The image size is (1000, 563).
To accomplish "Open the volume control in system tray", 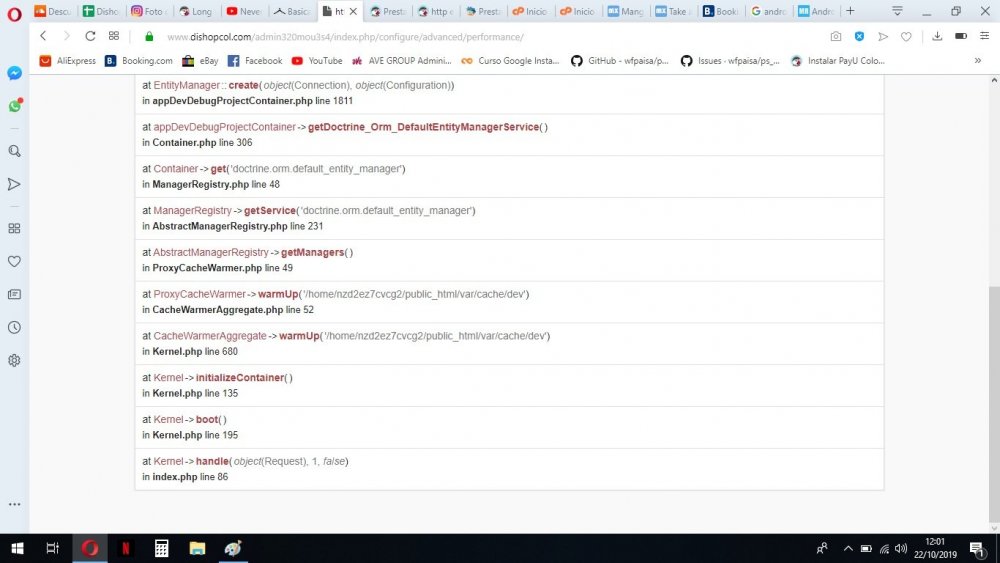I will point(901,548).
